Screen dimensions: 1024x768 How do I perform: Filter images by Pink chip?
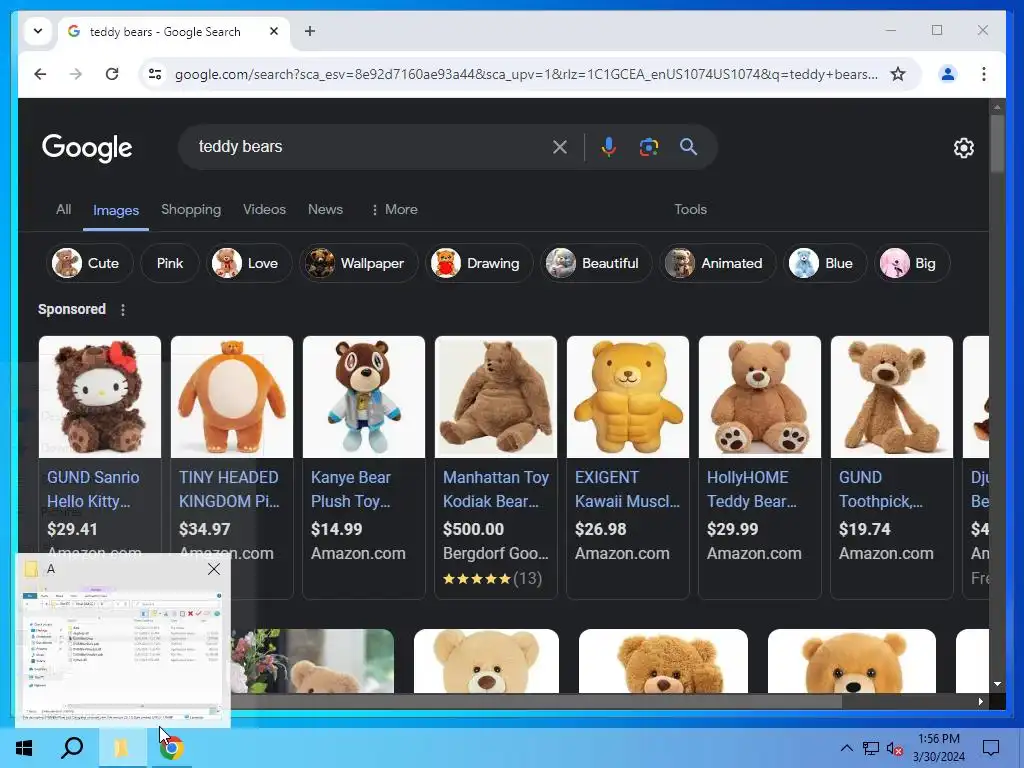[x=170, y=263]
